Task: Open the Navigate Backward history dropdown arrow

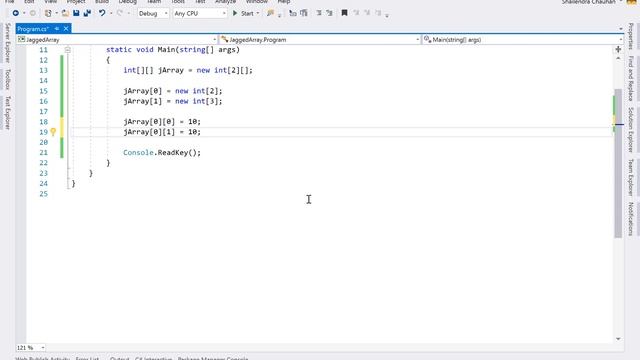Action: pyautogui.click(x=24, y=13)
